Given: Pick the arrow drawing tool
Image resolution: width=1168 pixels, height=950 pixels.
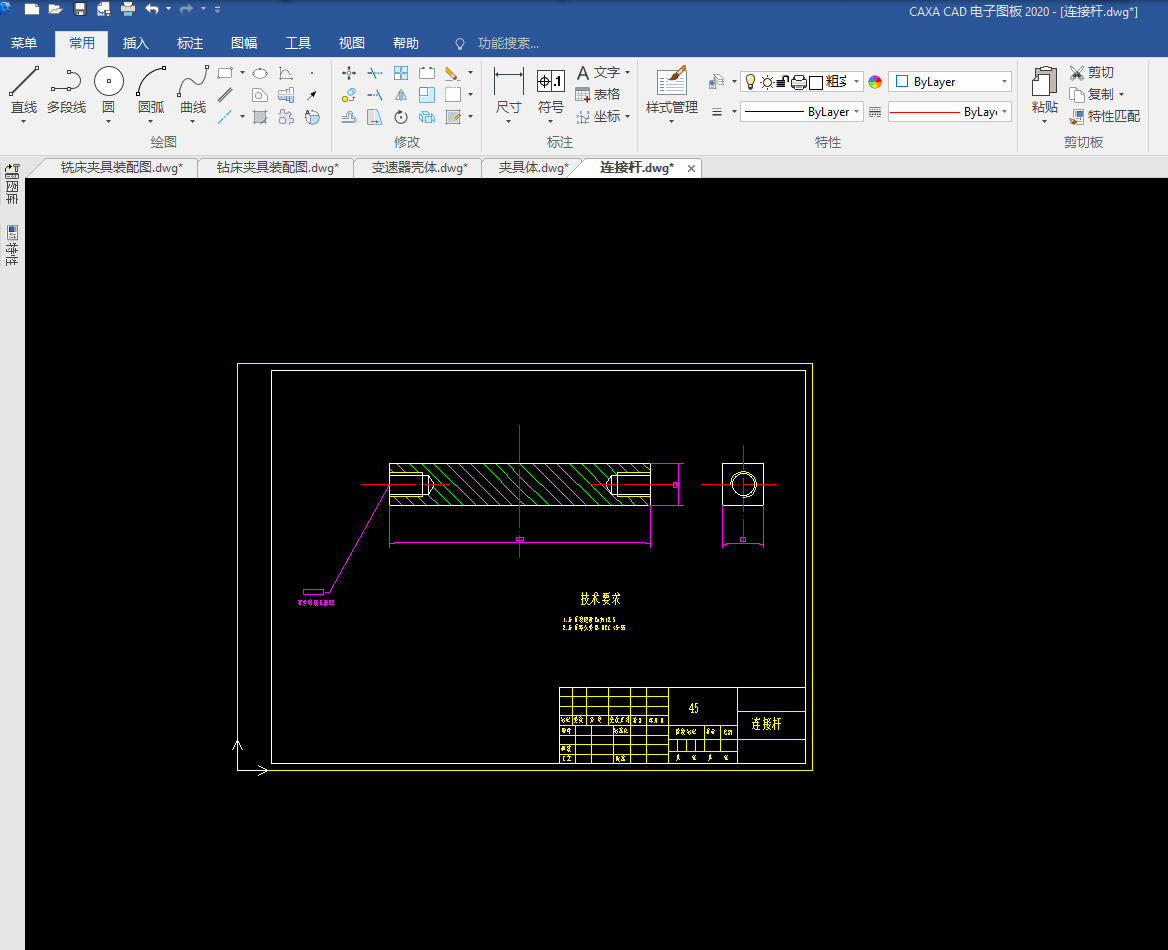Looking at the screenshot, I should (x=311, y=95).
